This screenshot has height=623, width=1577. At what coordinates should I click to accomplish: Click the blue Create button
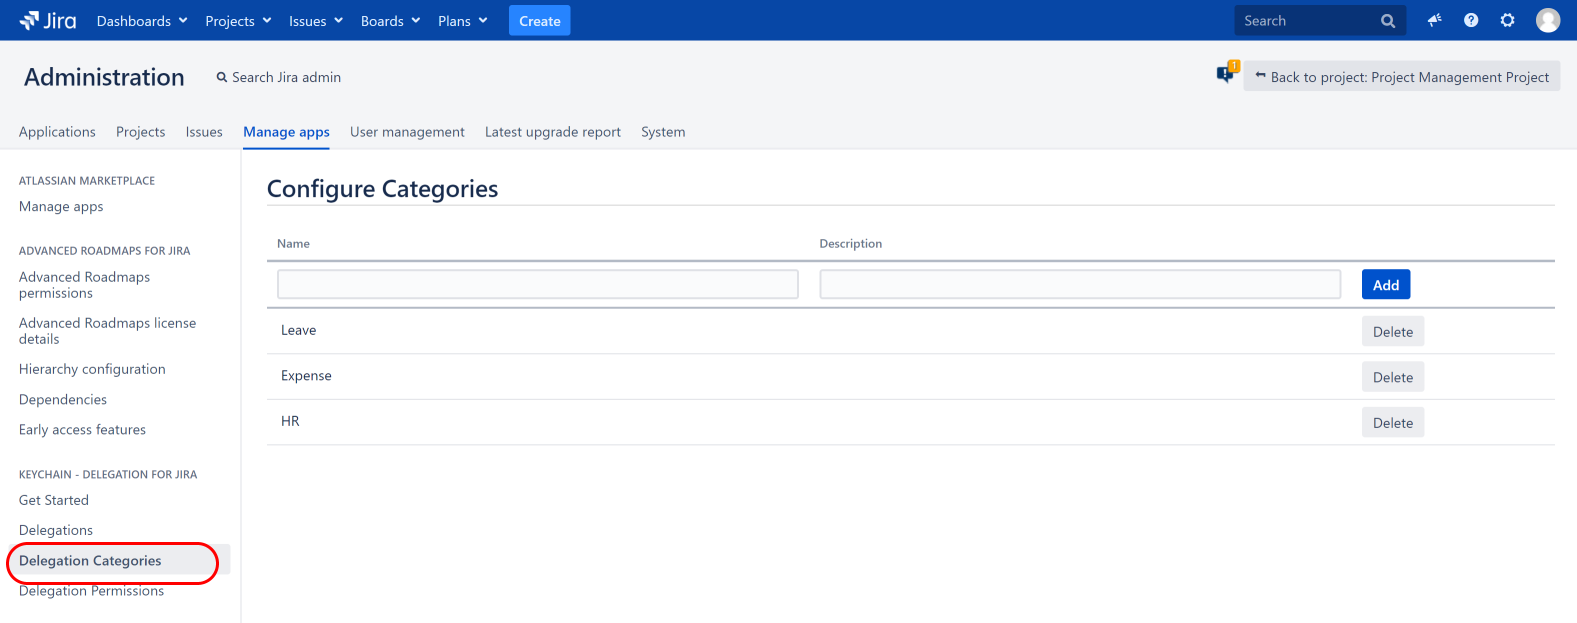tap(539, 21)
